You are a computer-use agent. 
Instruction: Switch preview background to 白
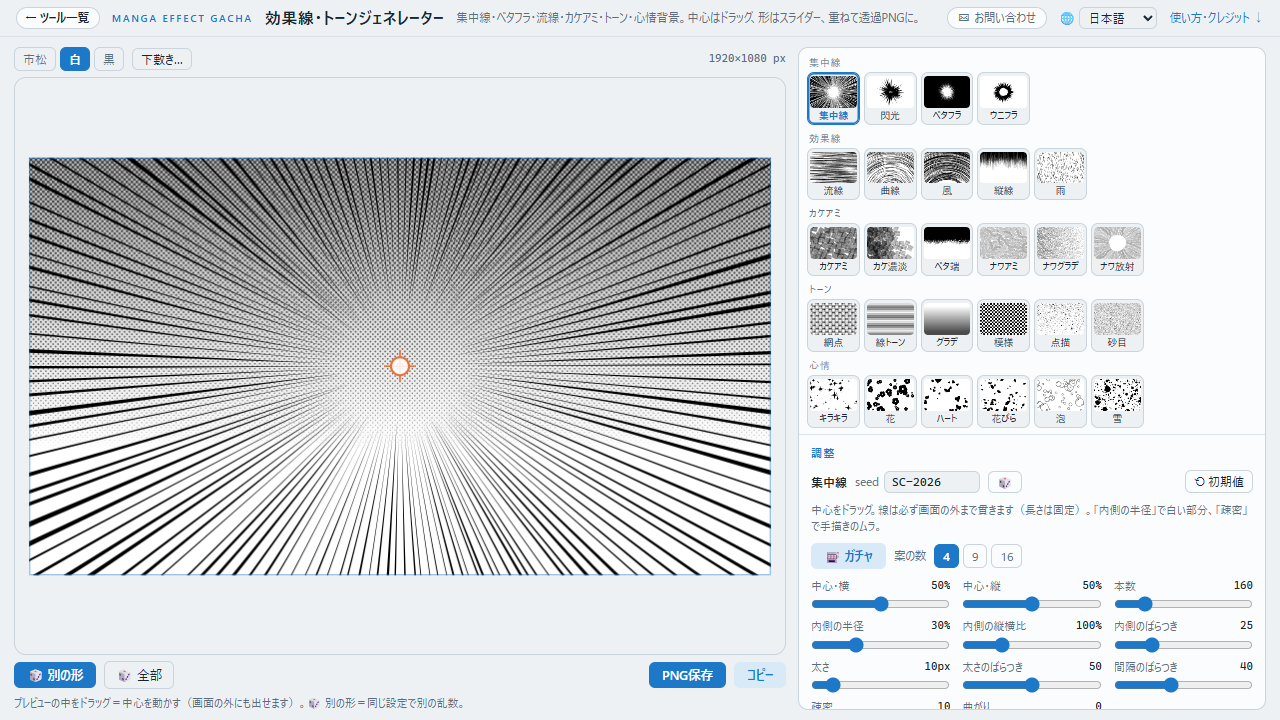(75, 59)
